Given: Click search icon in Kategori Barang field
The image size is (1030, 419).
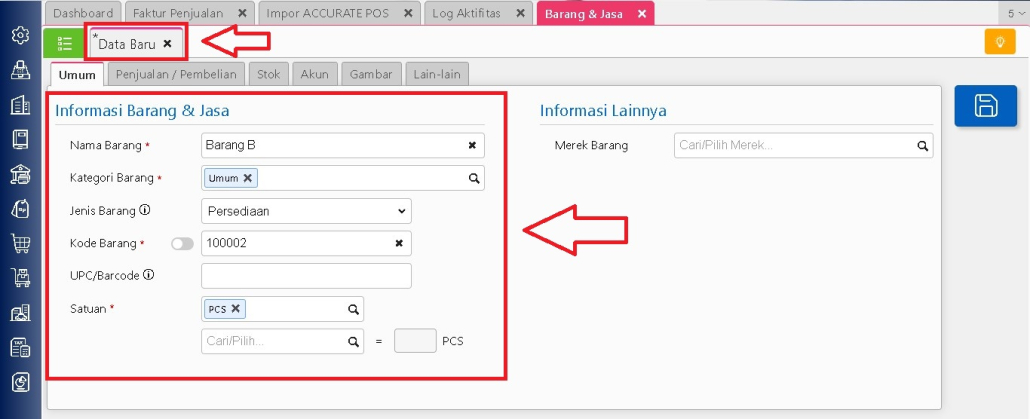Looking at the screenshot, I should (x=474, y=178).
